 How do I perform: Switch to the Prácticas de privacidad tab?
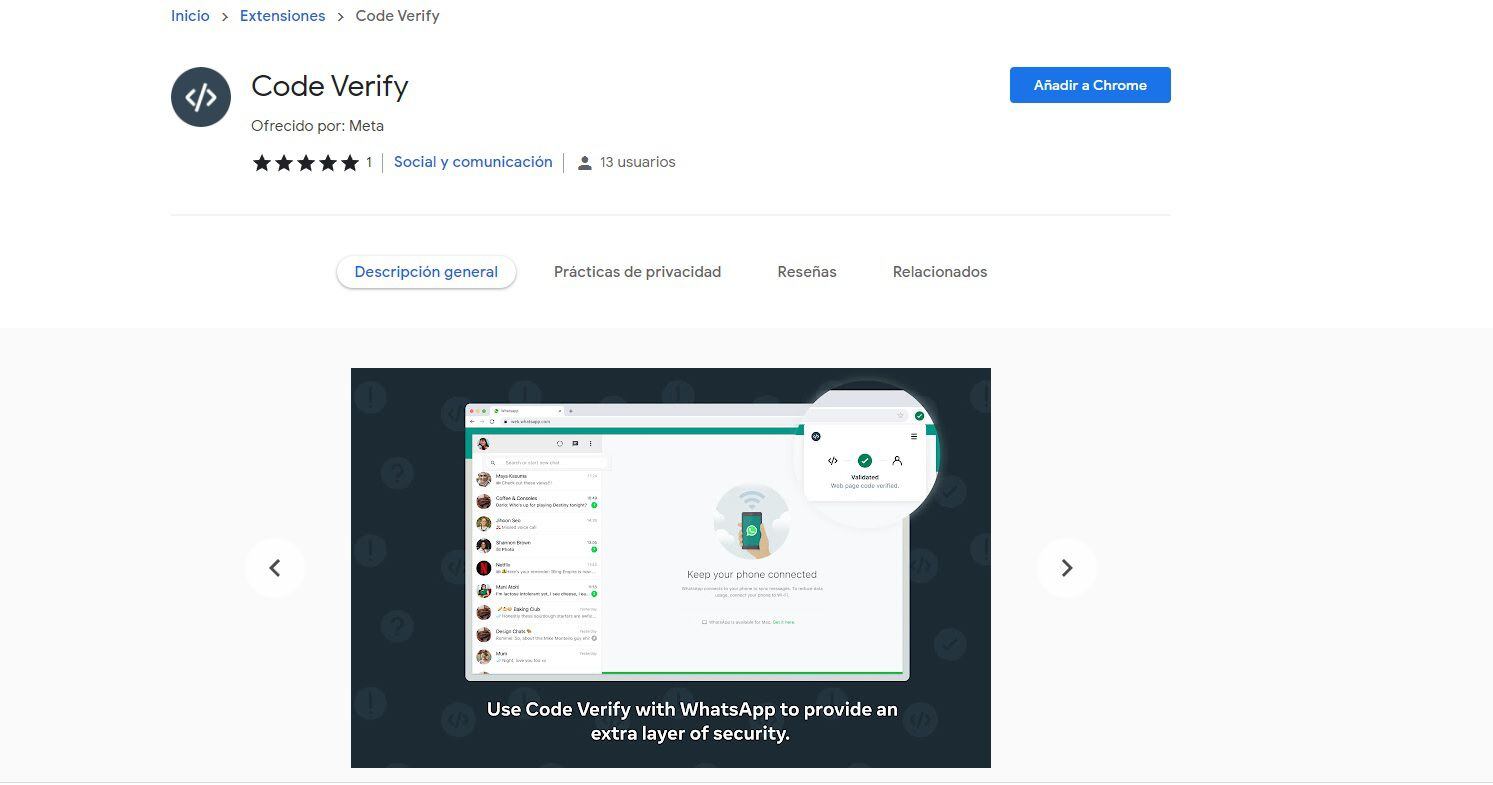tap(637, 272)
